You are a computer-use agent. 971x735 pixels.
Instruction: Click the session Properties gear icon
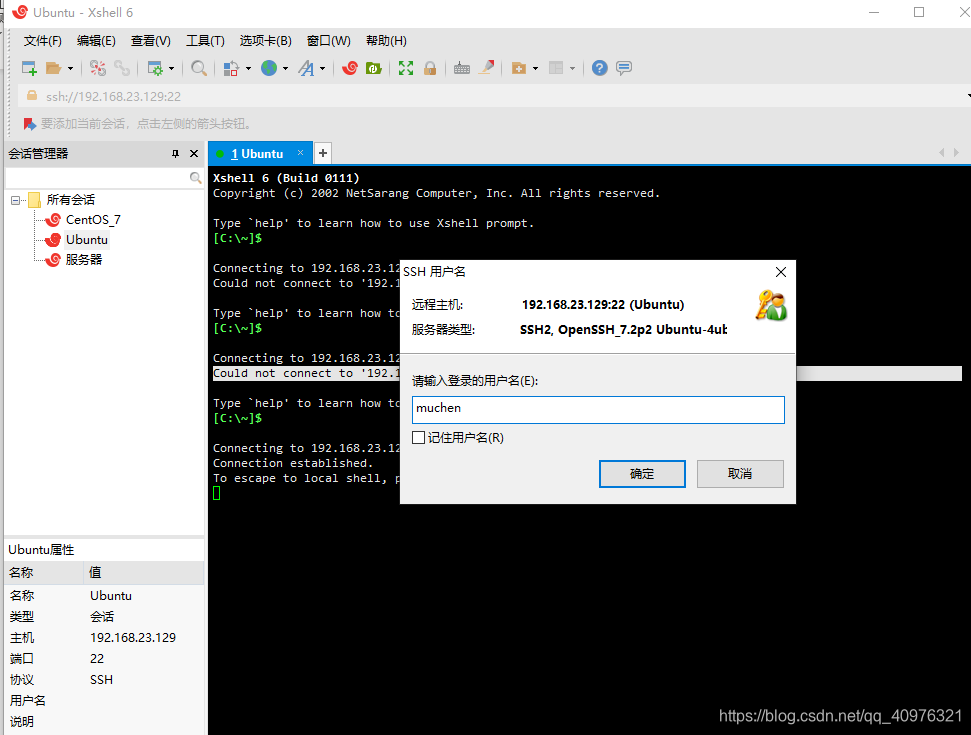155,68
